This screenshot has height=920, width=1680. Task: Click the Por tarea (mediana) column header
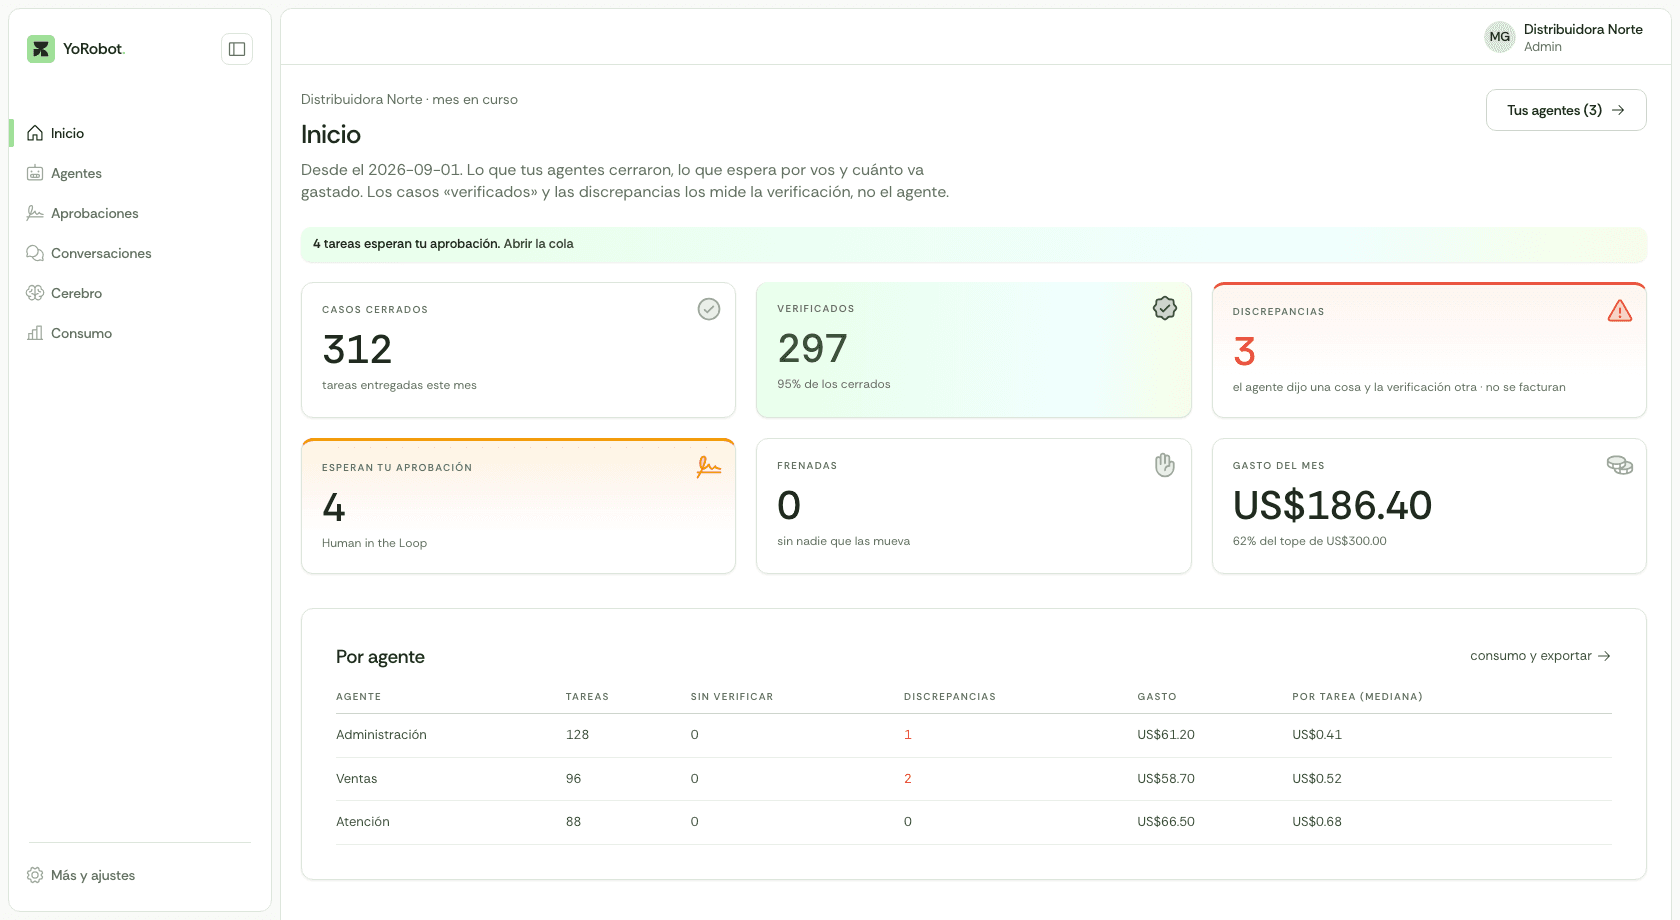point(1357,697)
